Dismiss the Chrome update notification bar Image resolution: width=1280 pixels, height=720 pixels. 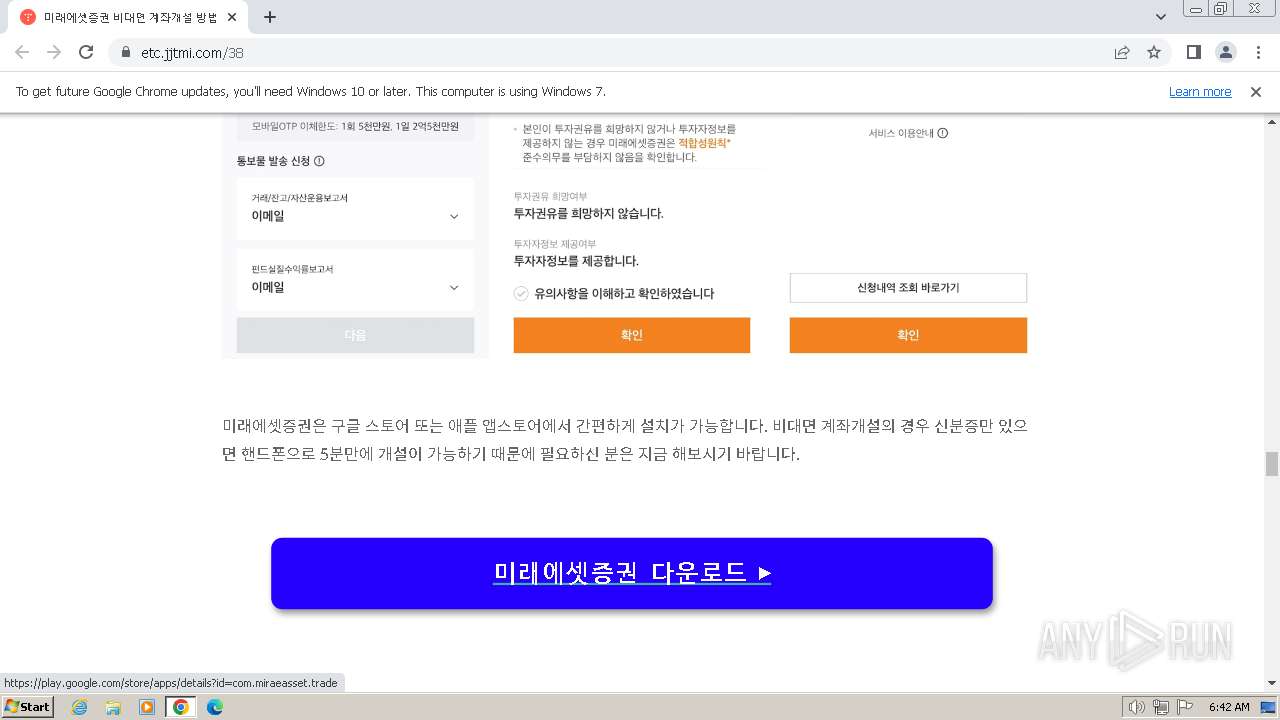[x=1256, y=92]
